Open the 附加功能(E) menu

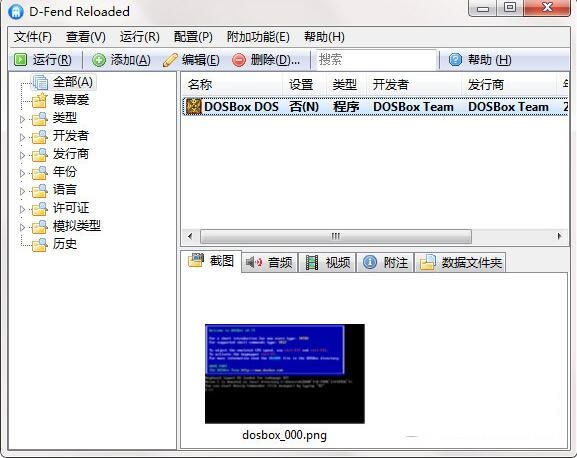click(258, 37)
